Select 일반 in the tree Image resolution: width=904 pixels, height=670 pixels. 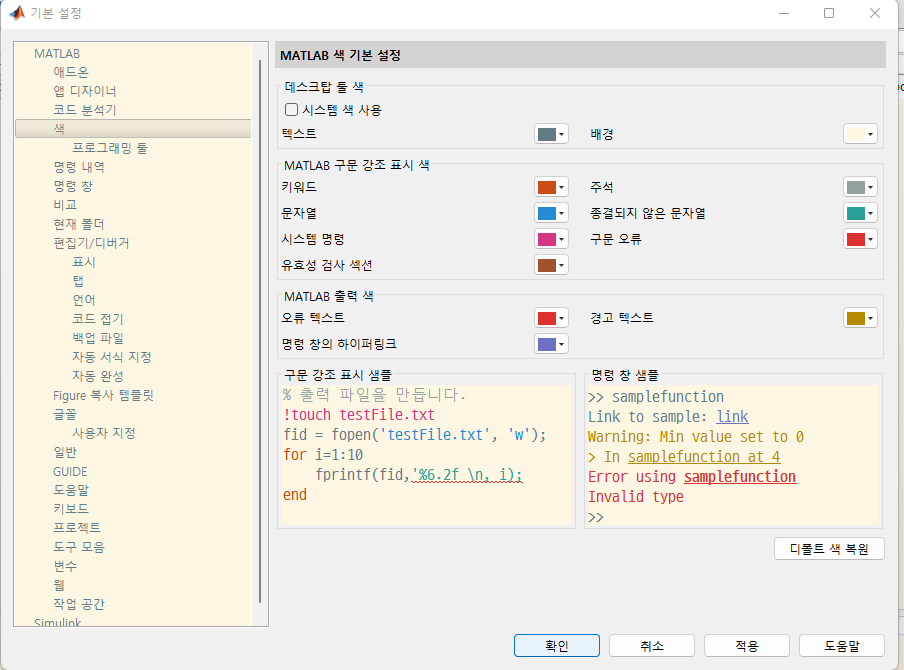pyautogui.click(x=65, y=452)
